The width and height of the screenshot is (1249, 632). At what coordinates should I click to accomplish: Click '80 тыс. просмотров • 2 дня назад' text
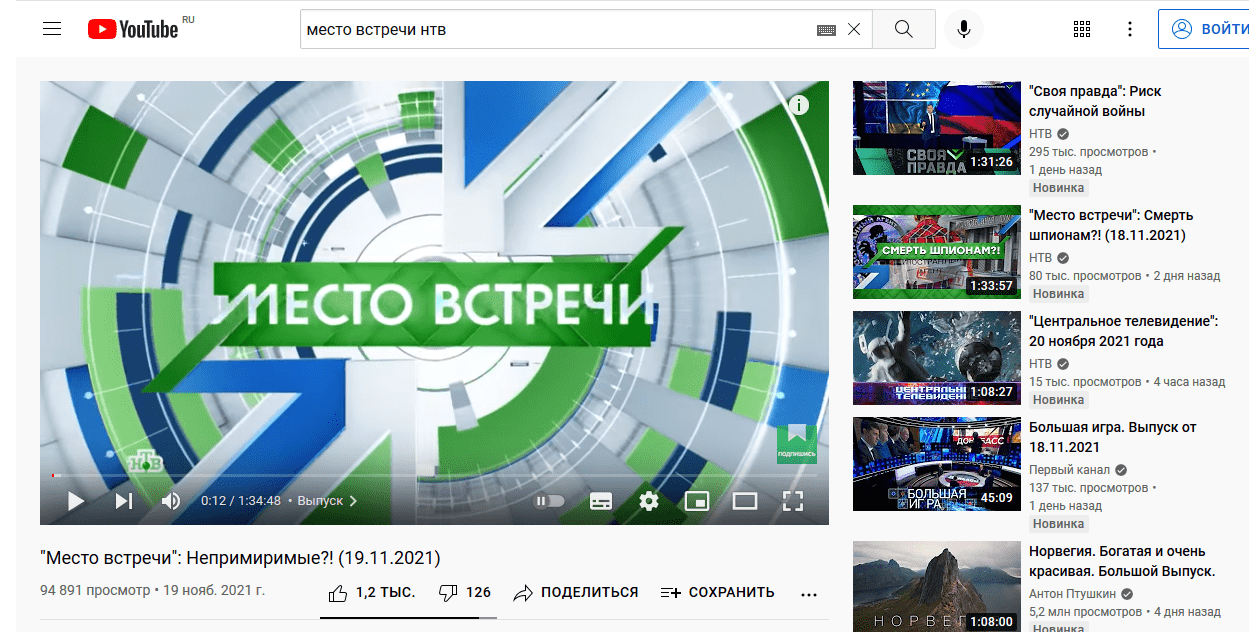(1124, 276)
